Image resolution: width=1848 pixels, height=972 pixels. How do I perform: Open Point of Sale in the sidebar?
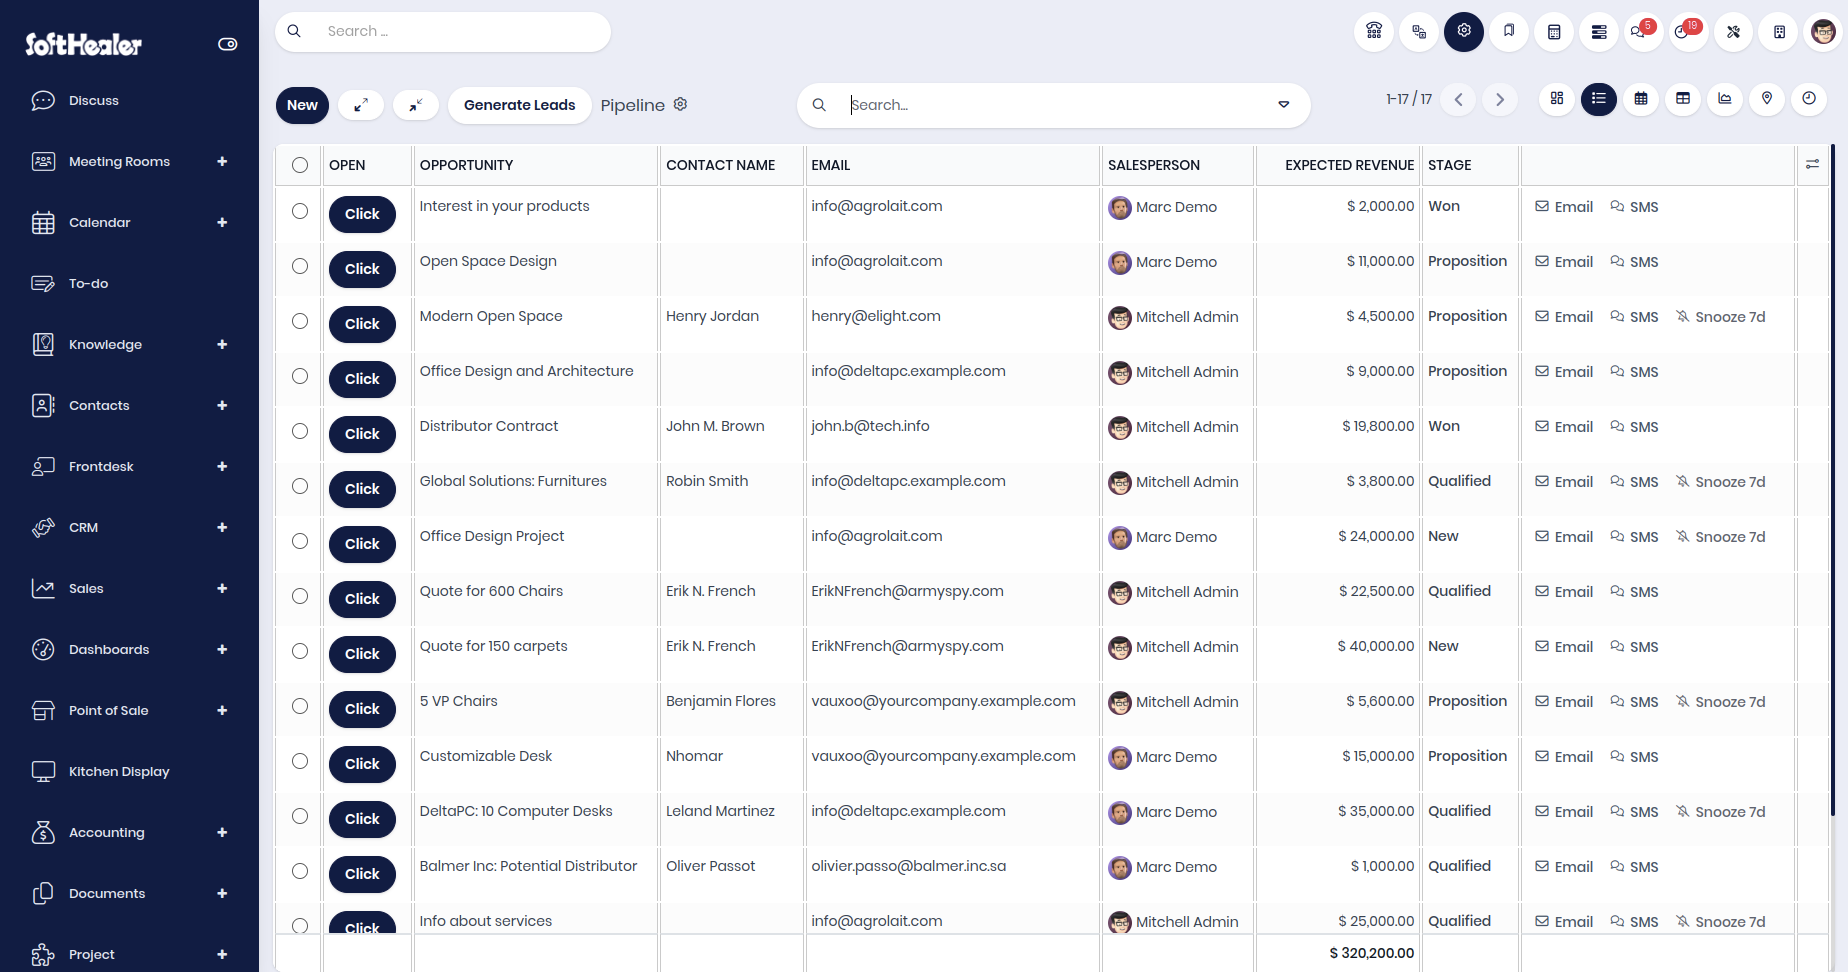click(108, 710)
